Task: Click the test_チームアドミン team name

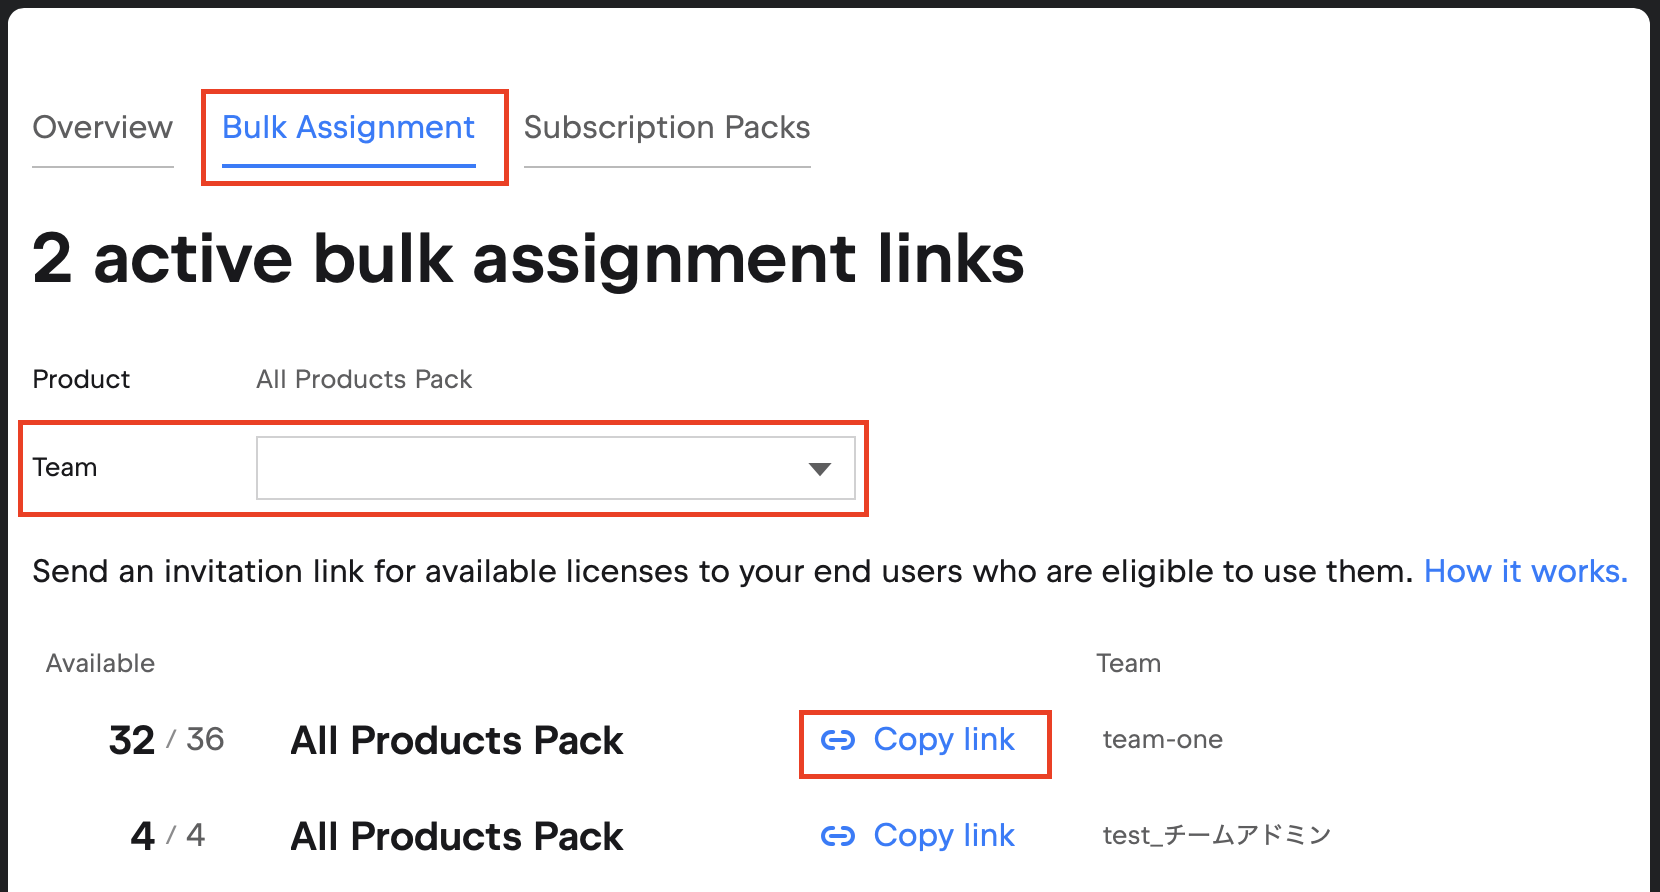Action: tap(1216, 836)
